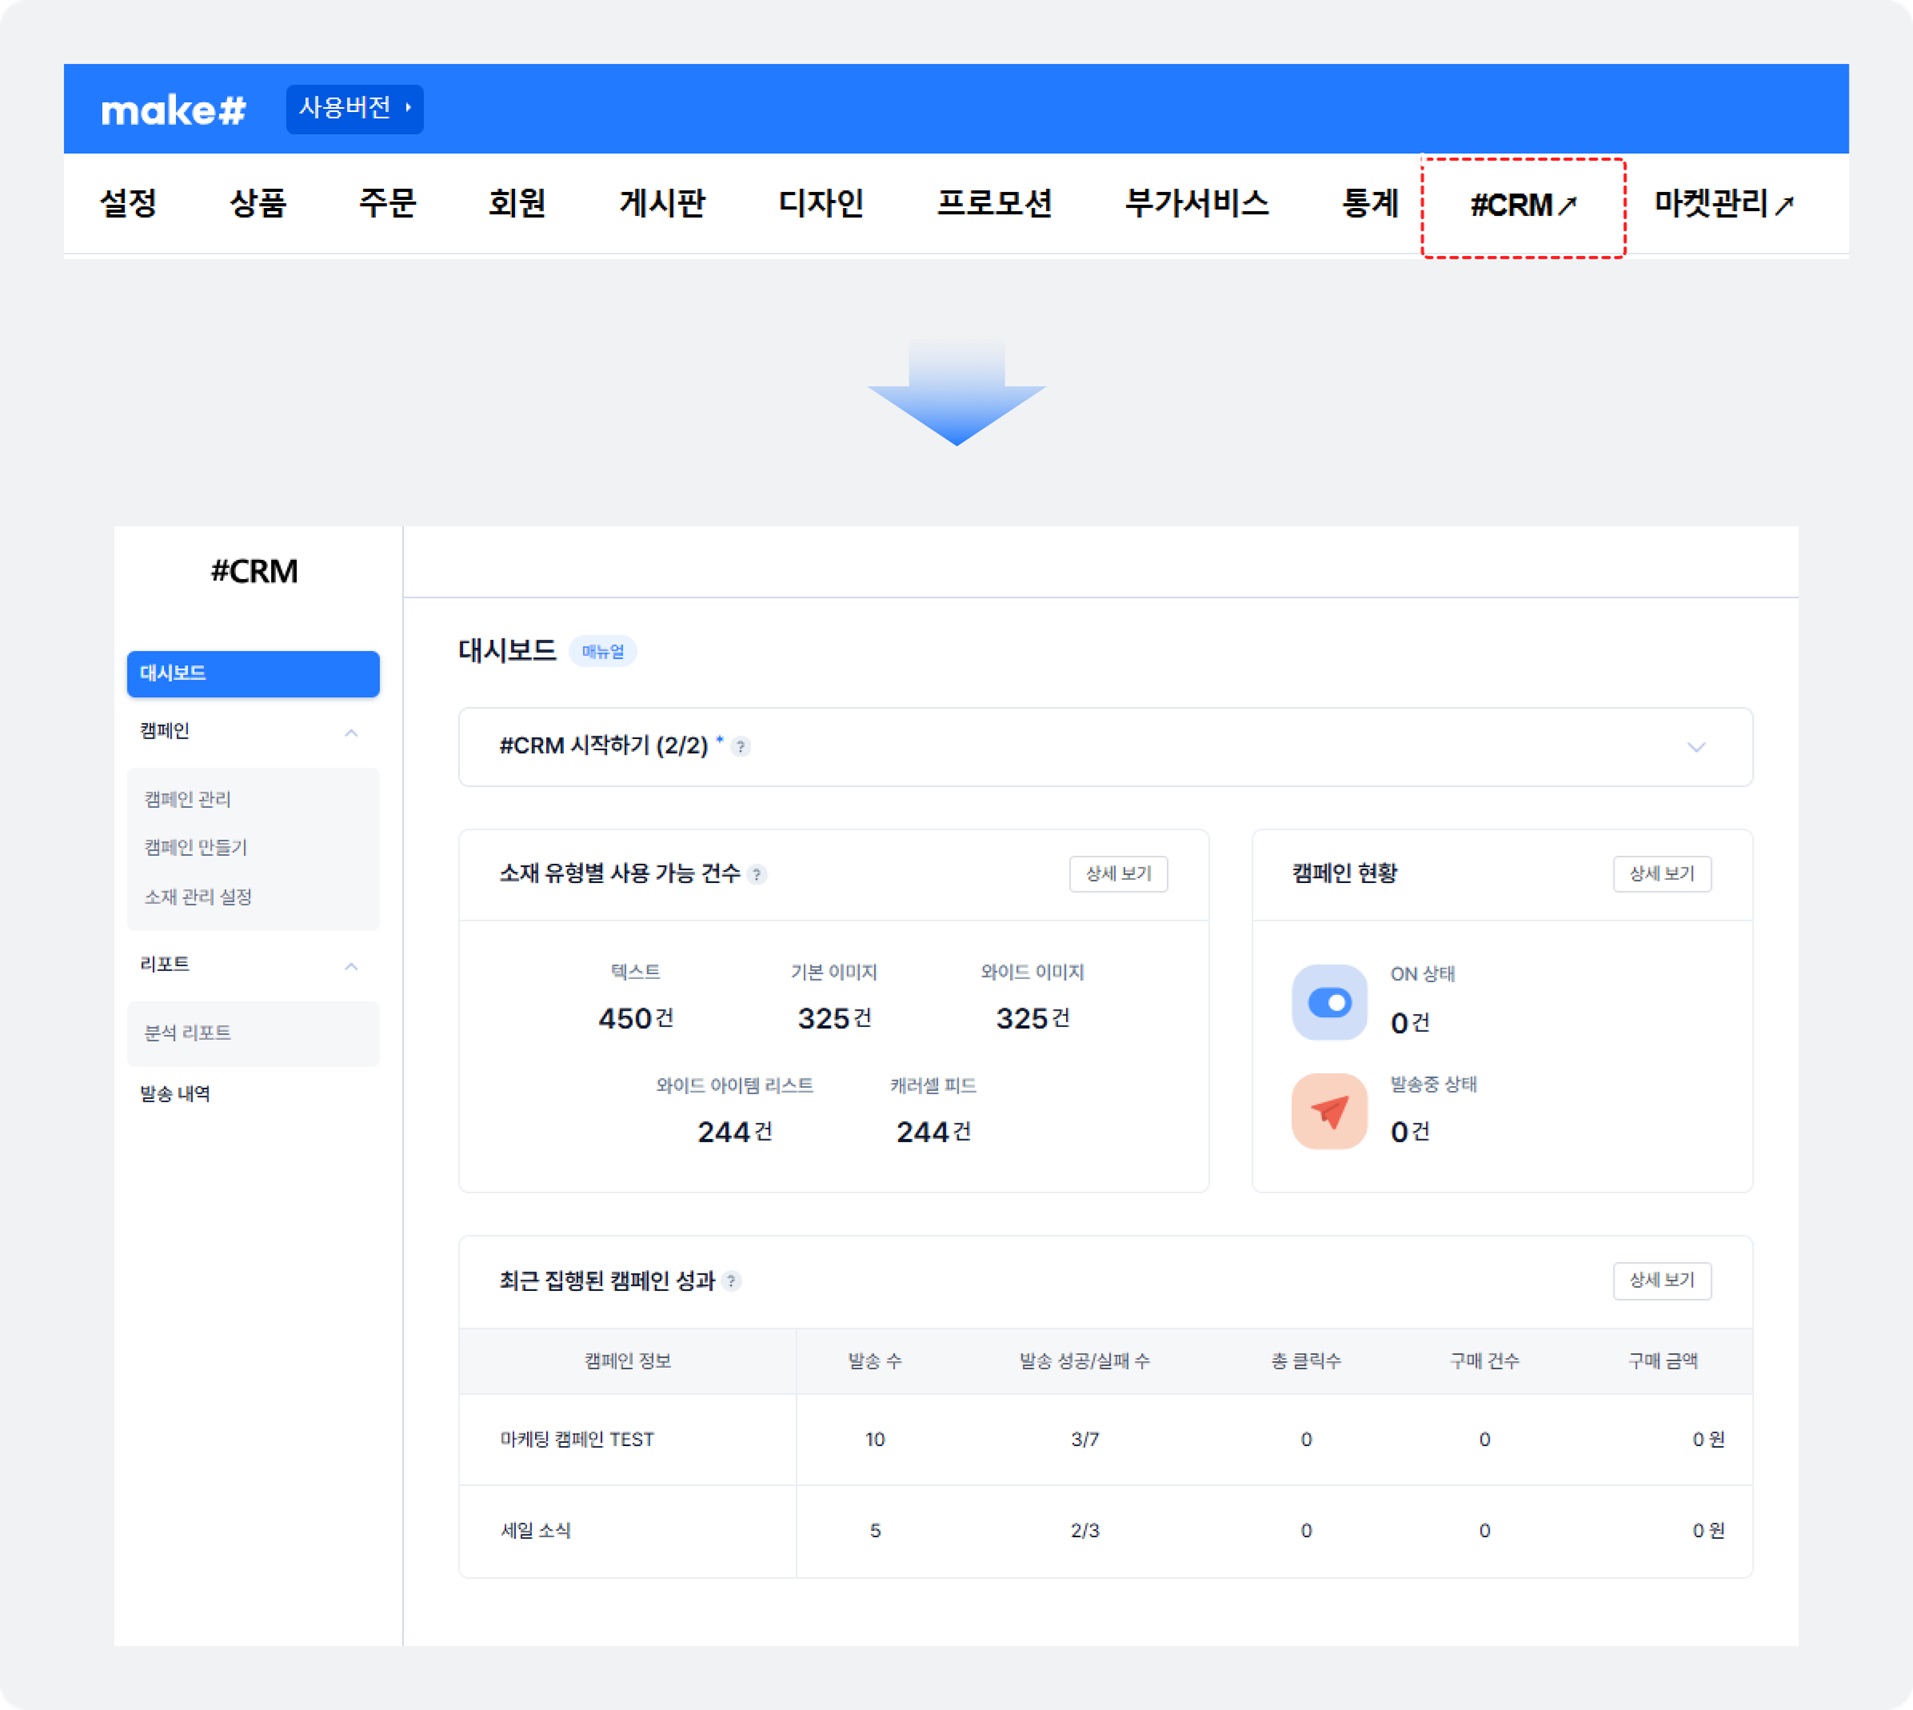Click help icon next to #CRM 시작하기
Image resolution: width=1913 pixels, height=1710 pixels.
[x=741, y=747]
